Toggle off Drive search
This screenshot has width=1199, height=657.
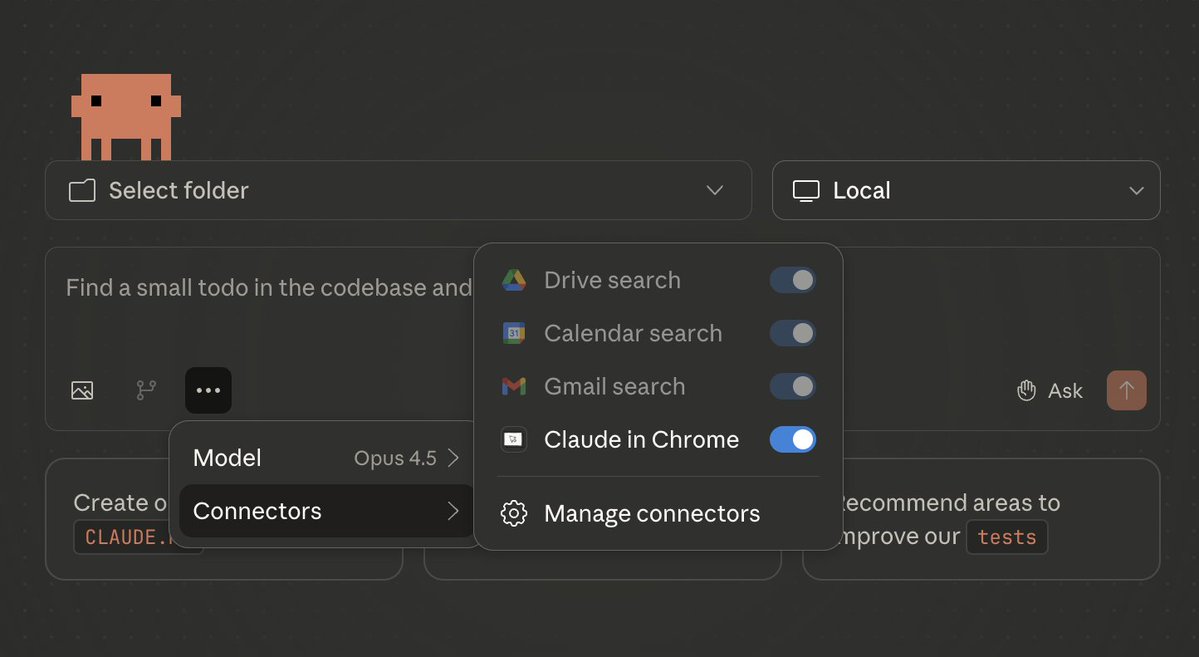792,280
